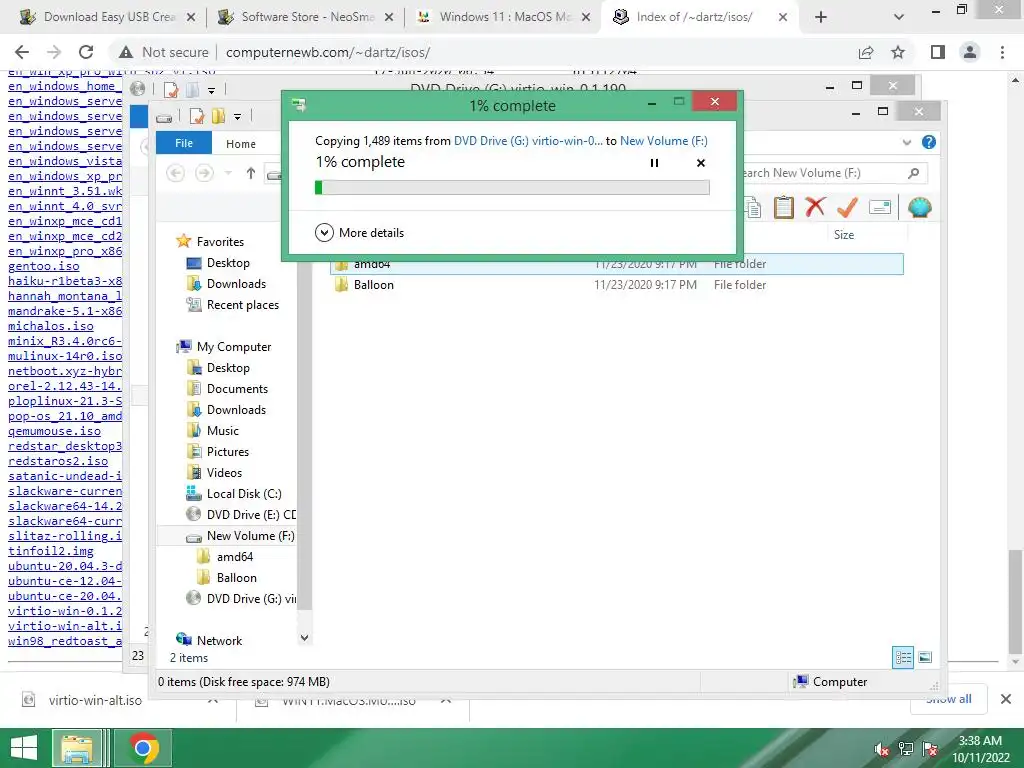The image size is (1024, 768).
Task: Open Desktop under Favorites
Action: pyautogui.click(x=228, y=263)
